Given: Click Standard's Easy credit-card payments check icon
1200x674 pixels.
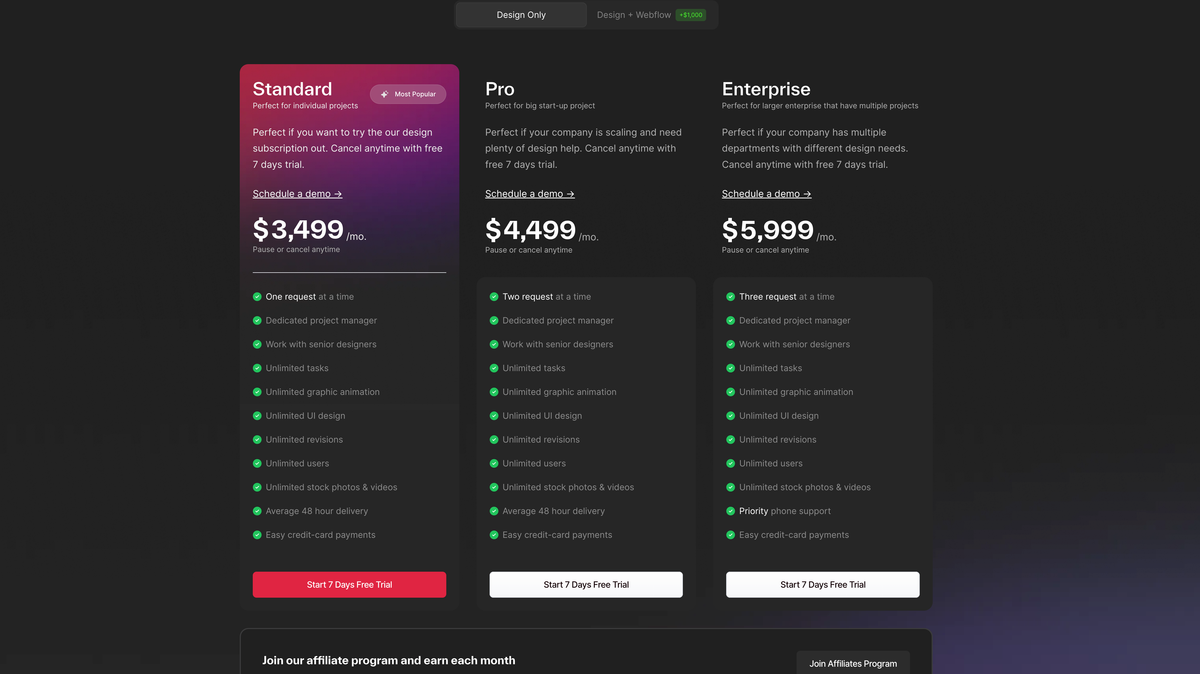Looking at the screenshot, I should point(257,535).
